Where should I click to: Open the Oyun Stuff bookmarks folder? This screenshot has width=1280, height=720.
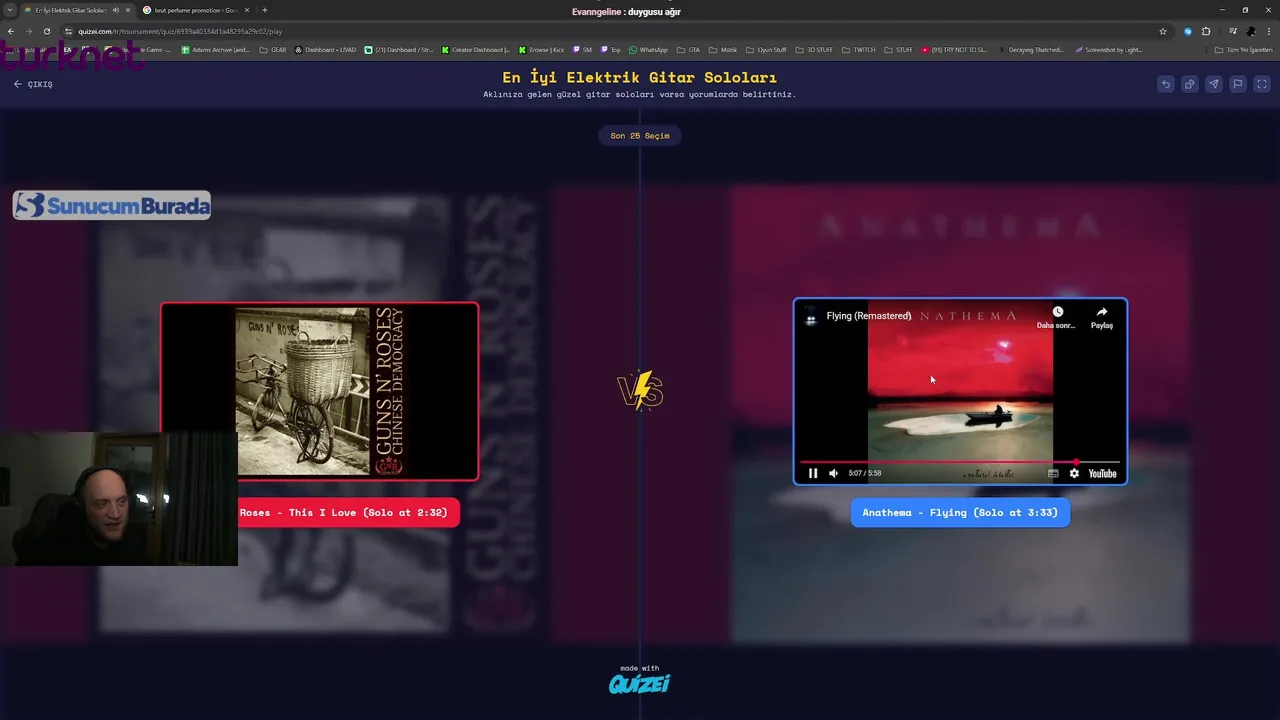766,50
